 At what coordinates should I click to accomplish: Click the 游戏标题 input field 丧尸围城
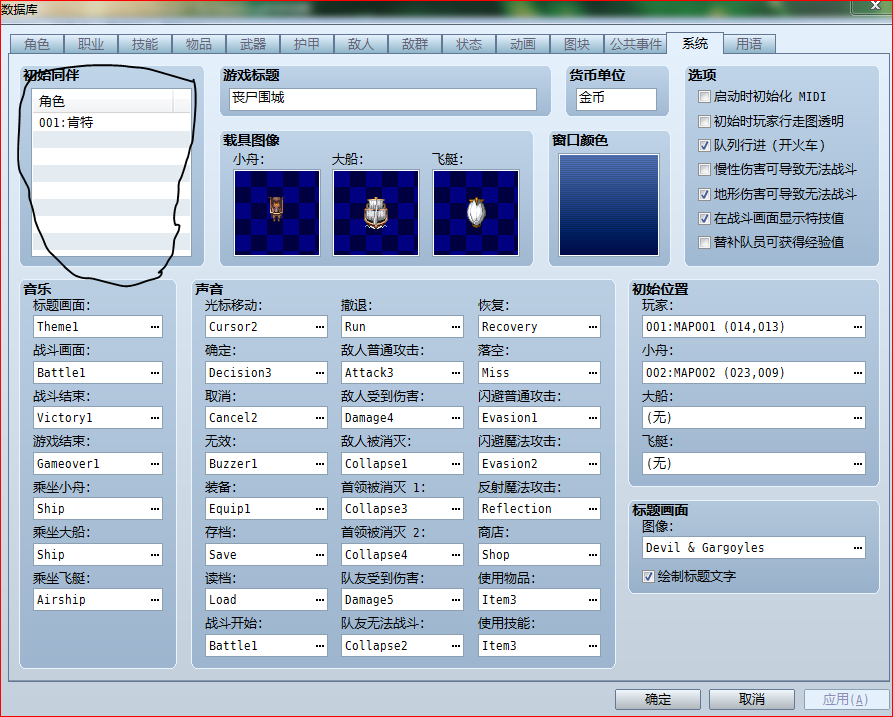(x=383, y=99)
